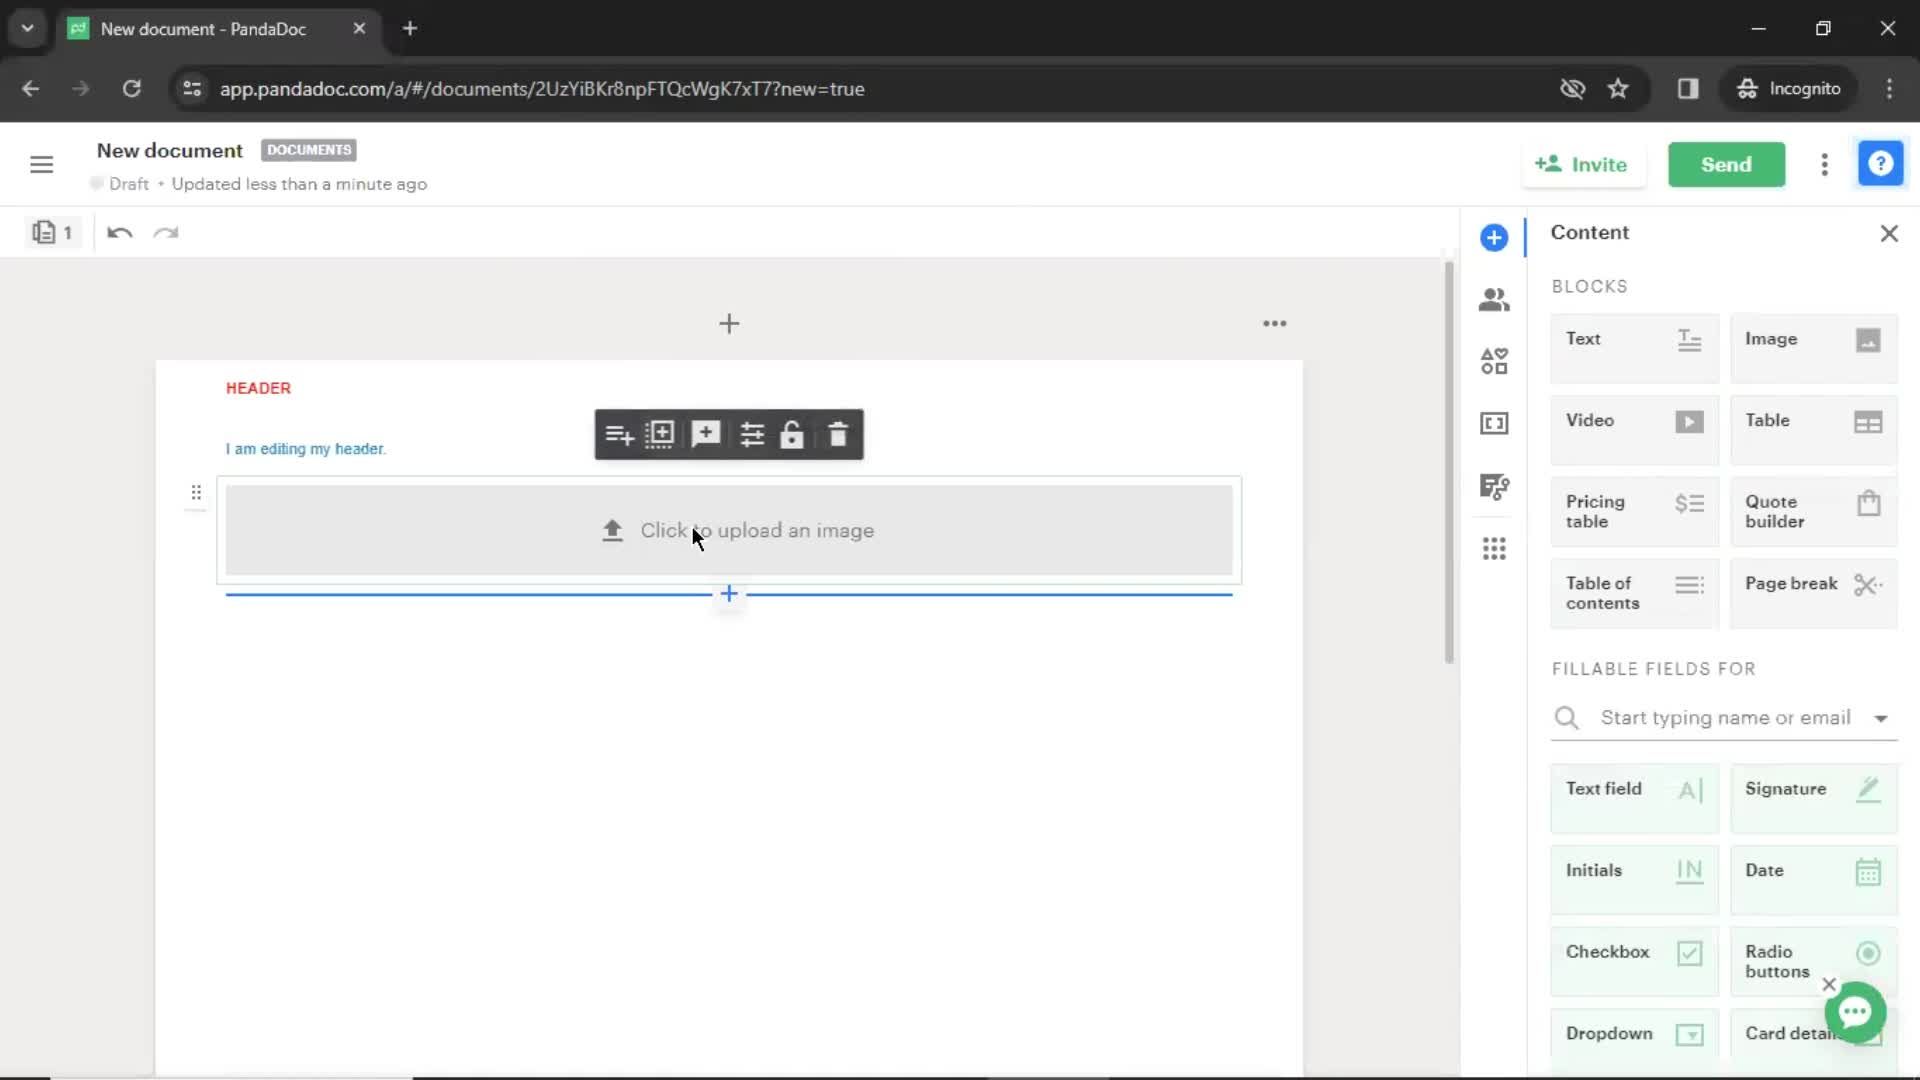Select the lock block icon in toolbar
Screen dimensions: 1920x1080
click(x=793, y=434)
